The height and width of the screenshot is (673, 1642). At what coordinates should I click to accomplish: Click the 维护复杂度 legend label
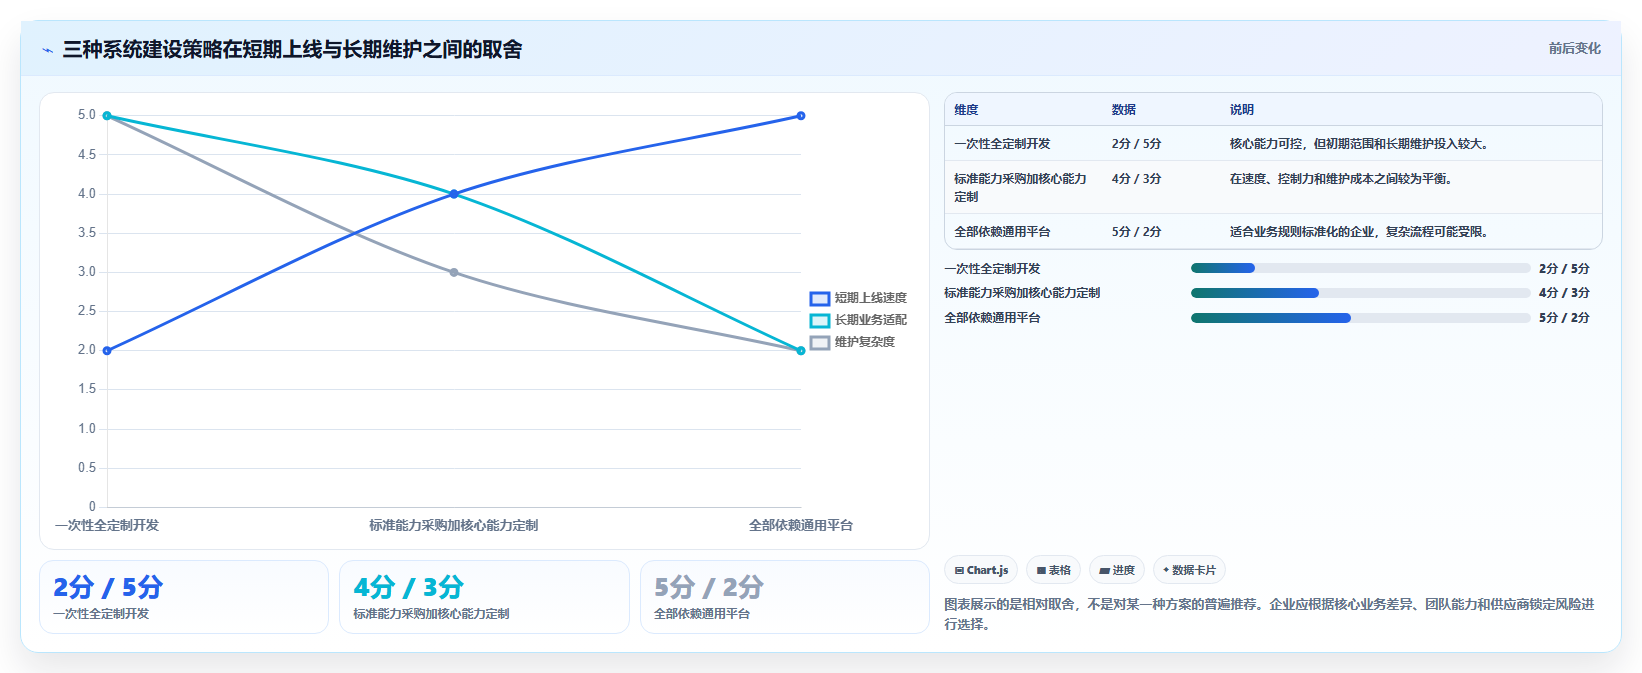[864, 342]
